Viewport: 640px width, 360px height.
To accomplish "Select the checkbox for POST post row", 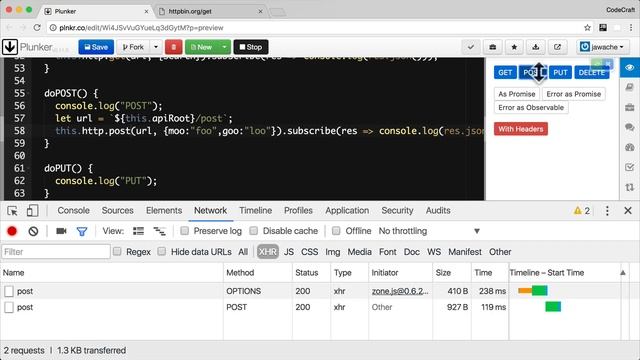I will pos(9,307).
